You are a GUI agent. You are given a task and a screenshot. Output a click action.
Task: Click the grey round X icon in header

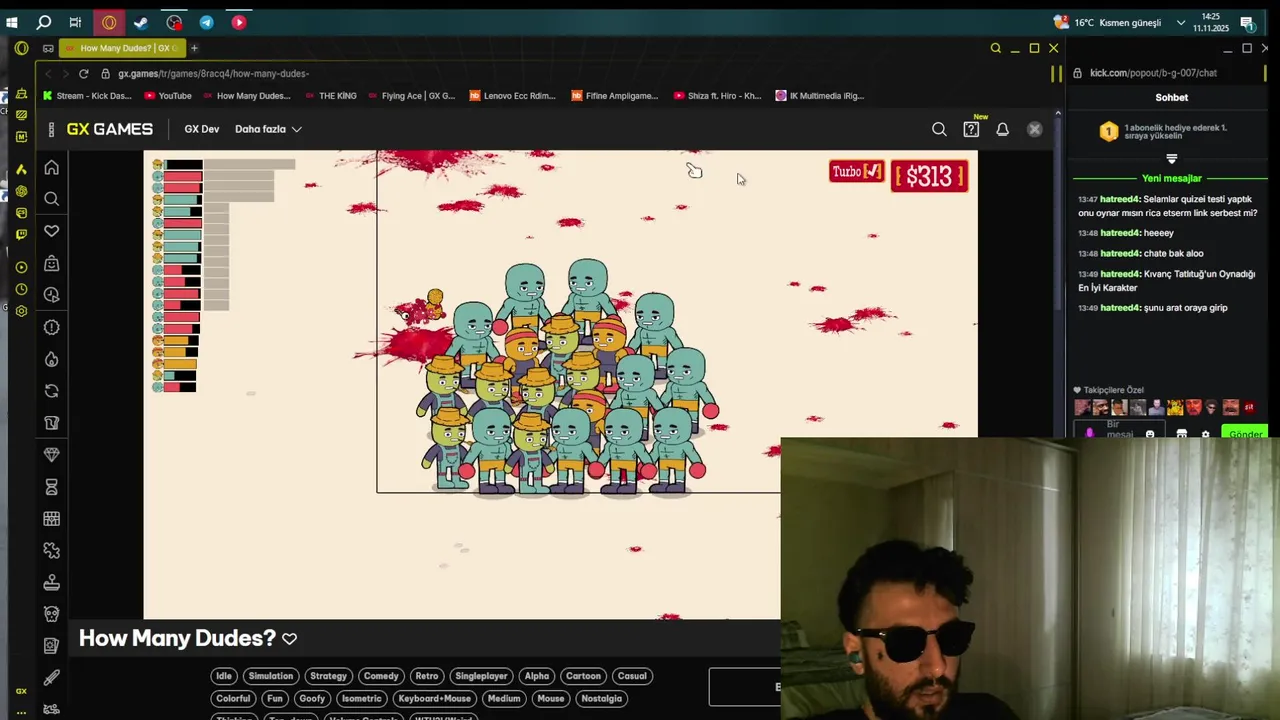[x=1035, y=129]
